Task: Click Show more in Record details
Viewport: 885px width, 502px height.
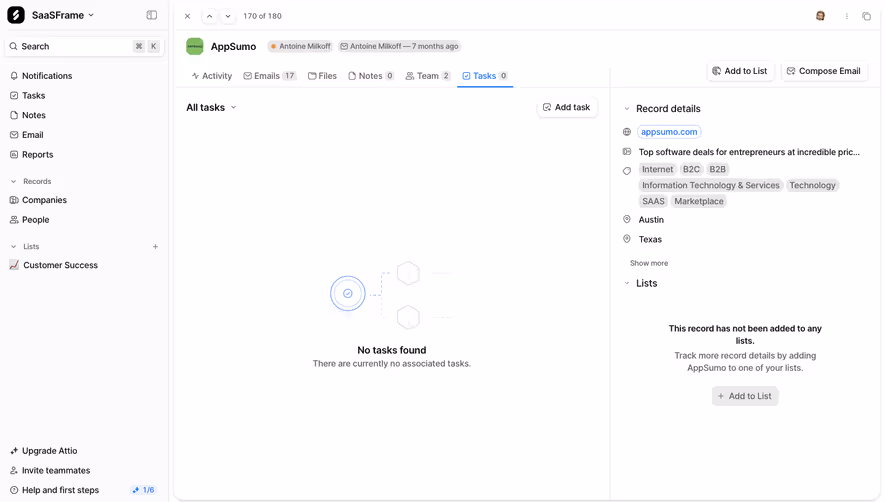Action: click(649, 263)
